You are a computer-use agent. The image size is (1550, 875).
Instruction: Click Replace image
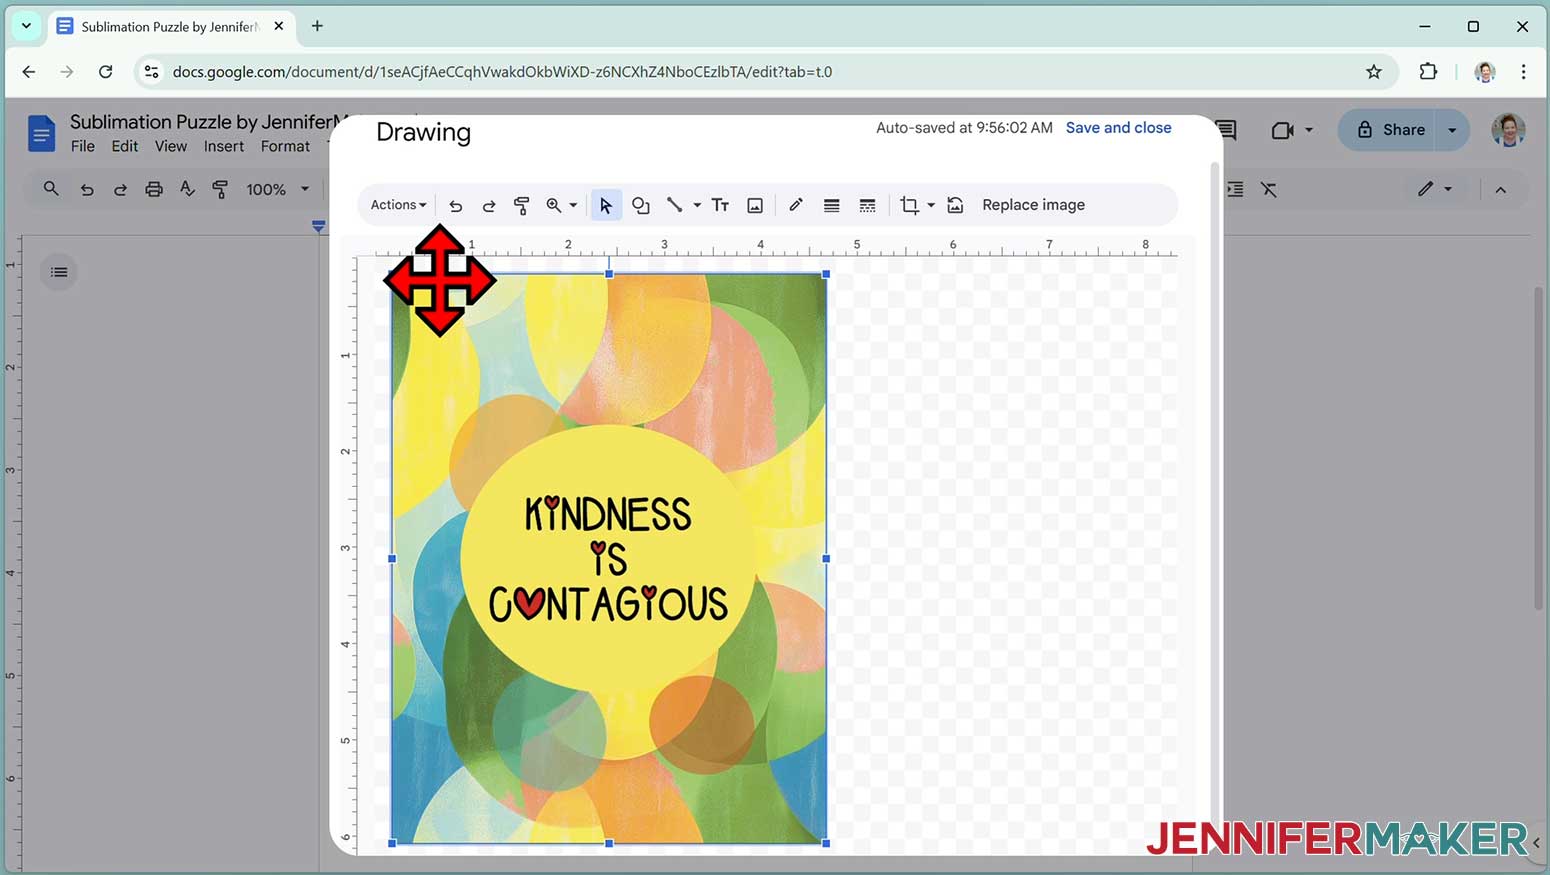[1033, 205]
